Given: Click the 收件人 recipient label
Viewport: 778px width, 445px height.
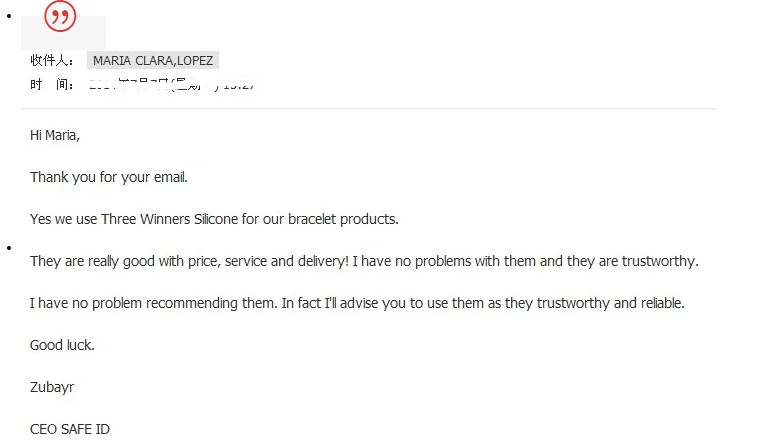Looking at the screenshot, I should click(52, 61).
